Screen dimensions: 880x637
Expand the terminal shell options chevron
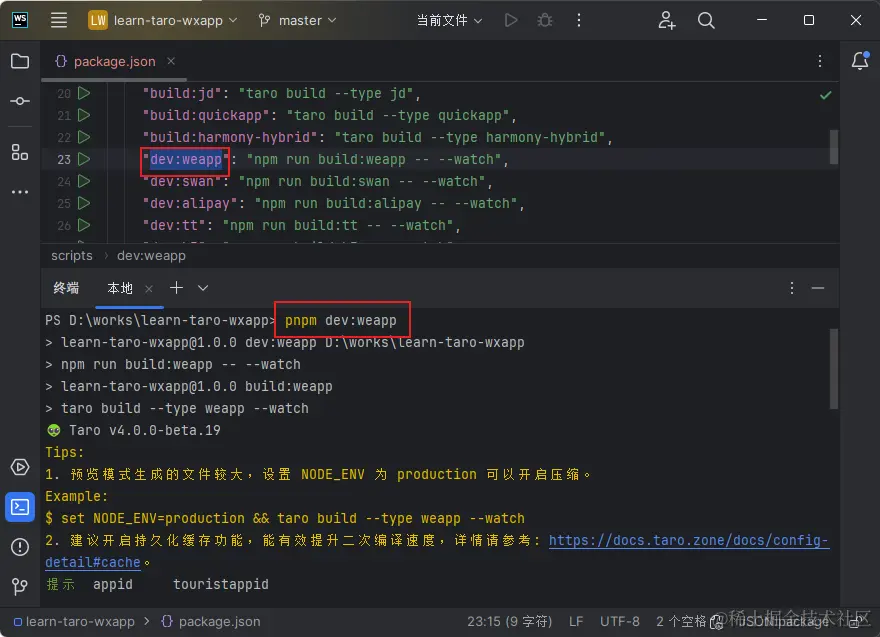203,288
